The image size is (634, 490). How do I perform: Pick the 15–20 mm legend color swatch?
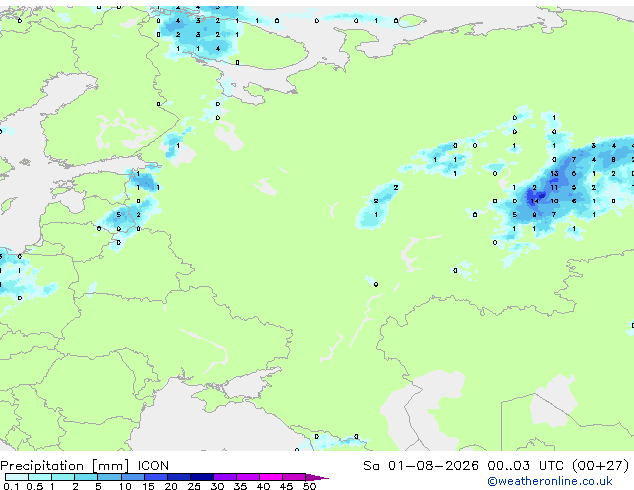155,477
